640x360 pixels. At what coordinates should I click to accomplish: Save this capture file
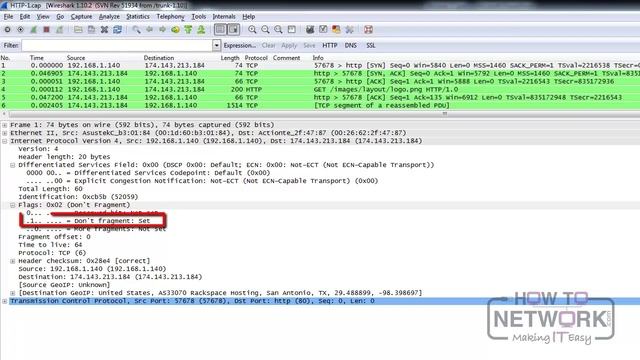(91, 30)
